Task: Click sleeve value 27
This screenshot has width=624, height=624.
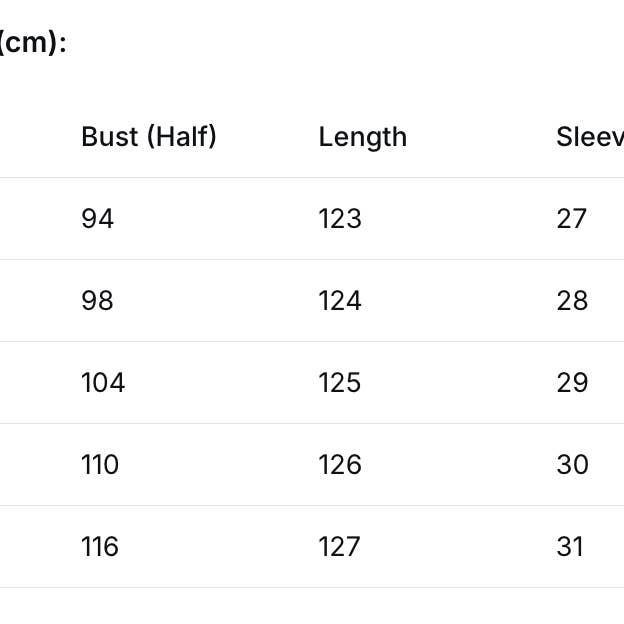Action: (x=571, y=219)
